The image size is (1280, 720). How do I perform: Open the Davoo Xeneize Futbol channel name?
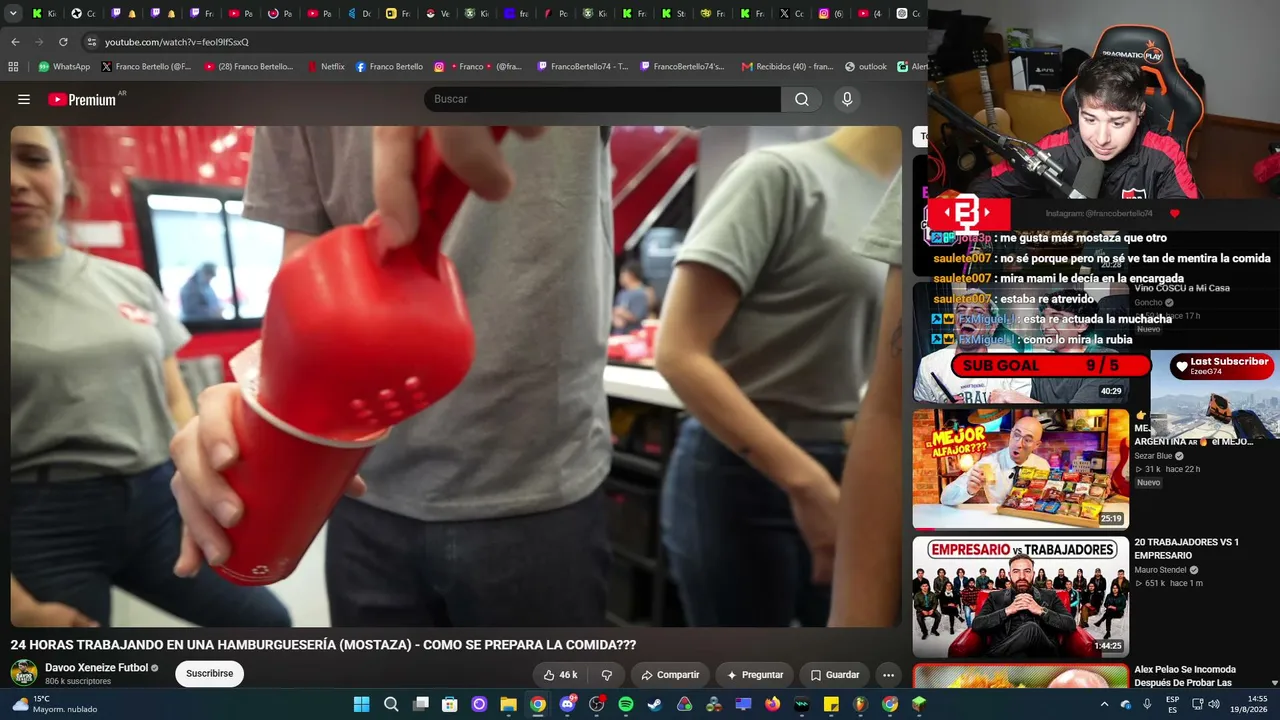click(x=96, y=668)
